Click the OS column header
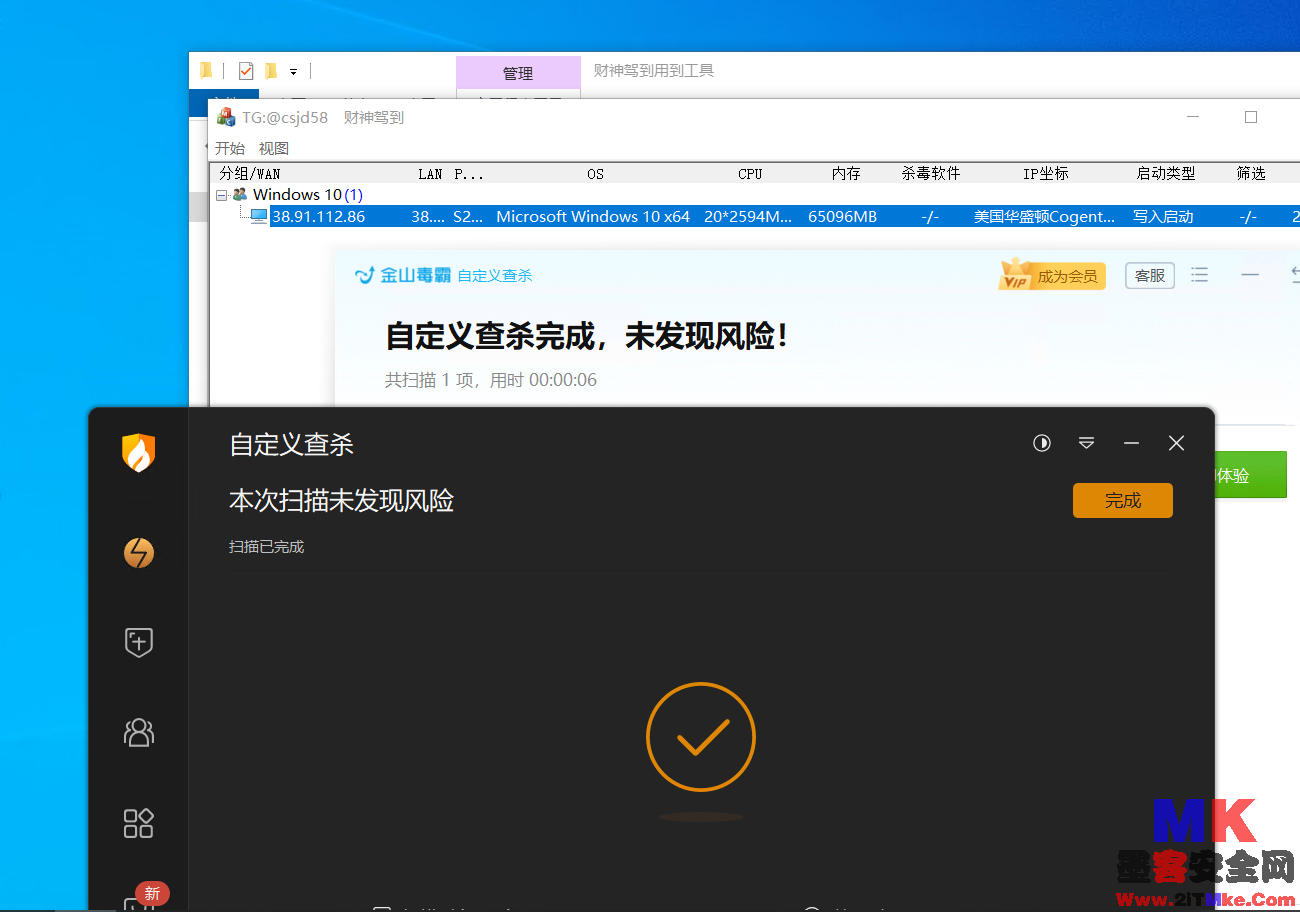This screenshot has width=1300, height=912. point(595,174)
